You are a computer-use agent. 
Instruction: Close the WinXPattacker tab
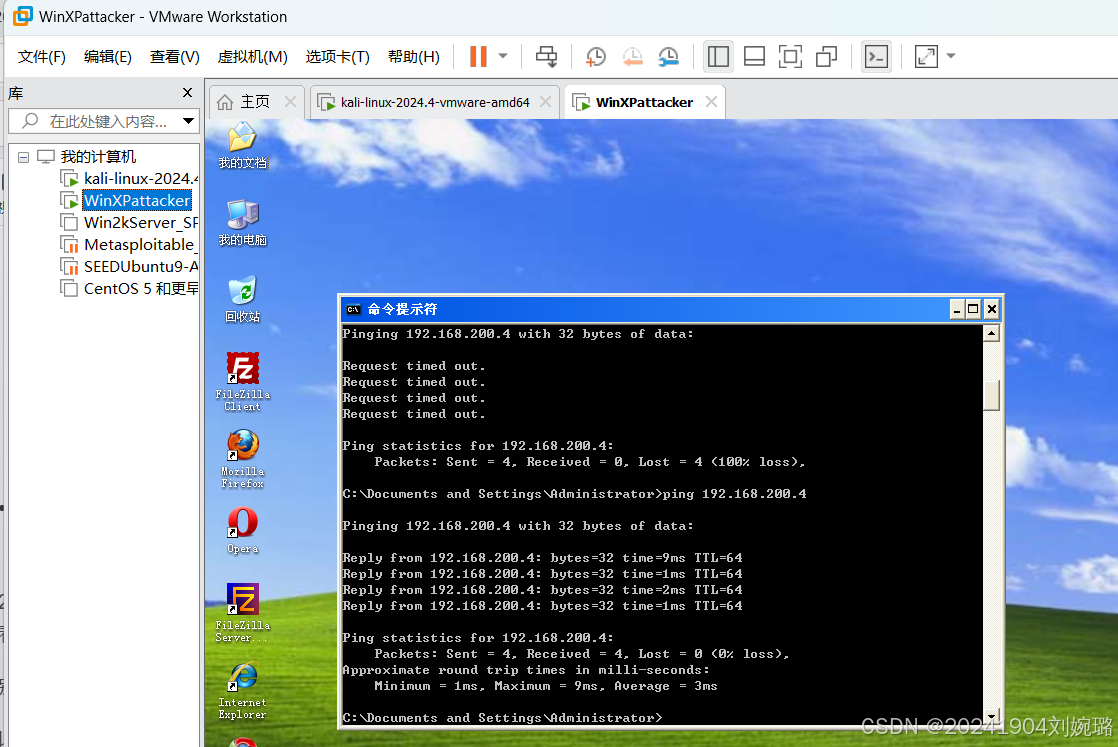click(712, 102)
